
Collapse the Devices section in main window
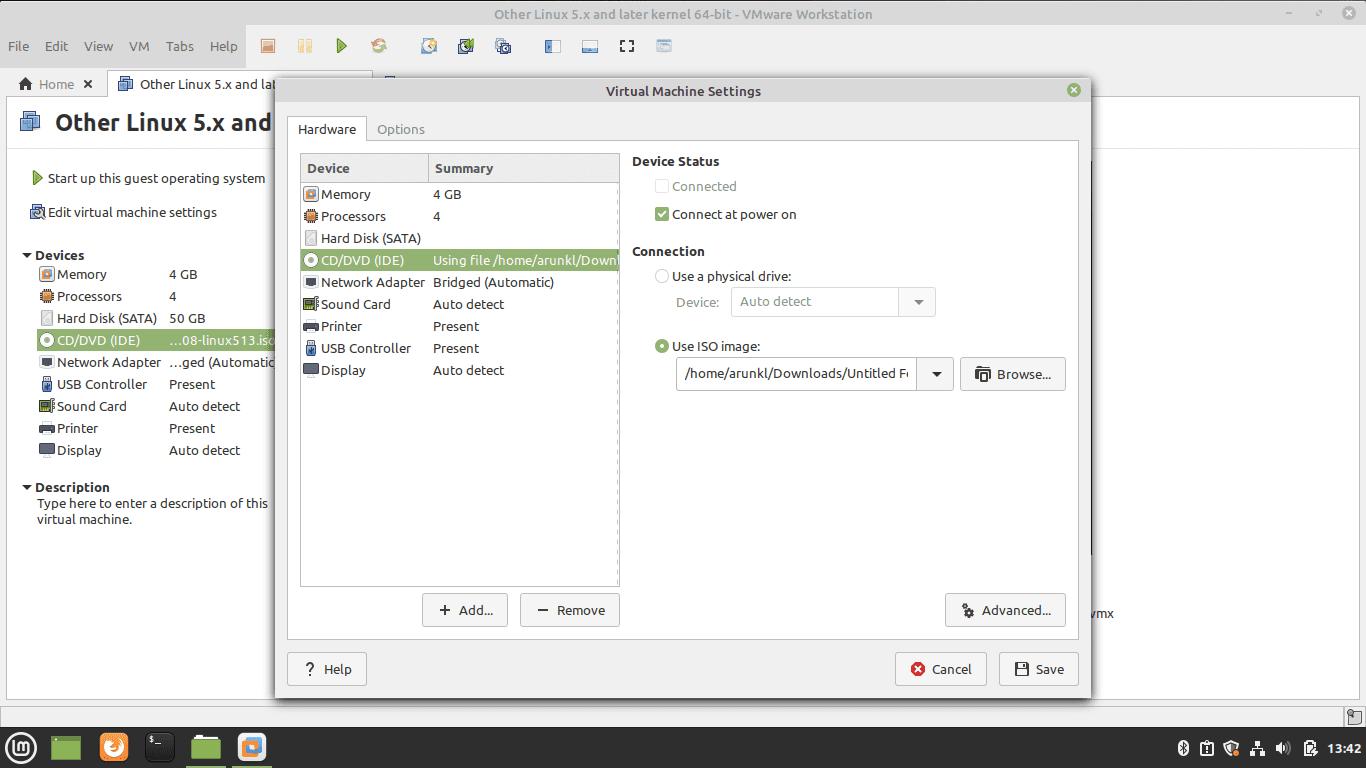(27, 255)
